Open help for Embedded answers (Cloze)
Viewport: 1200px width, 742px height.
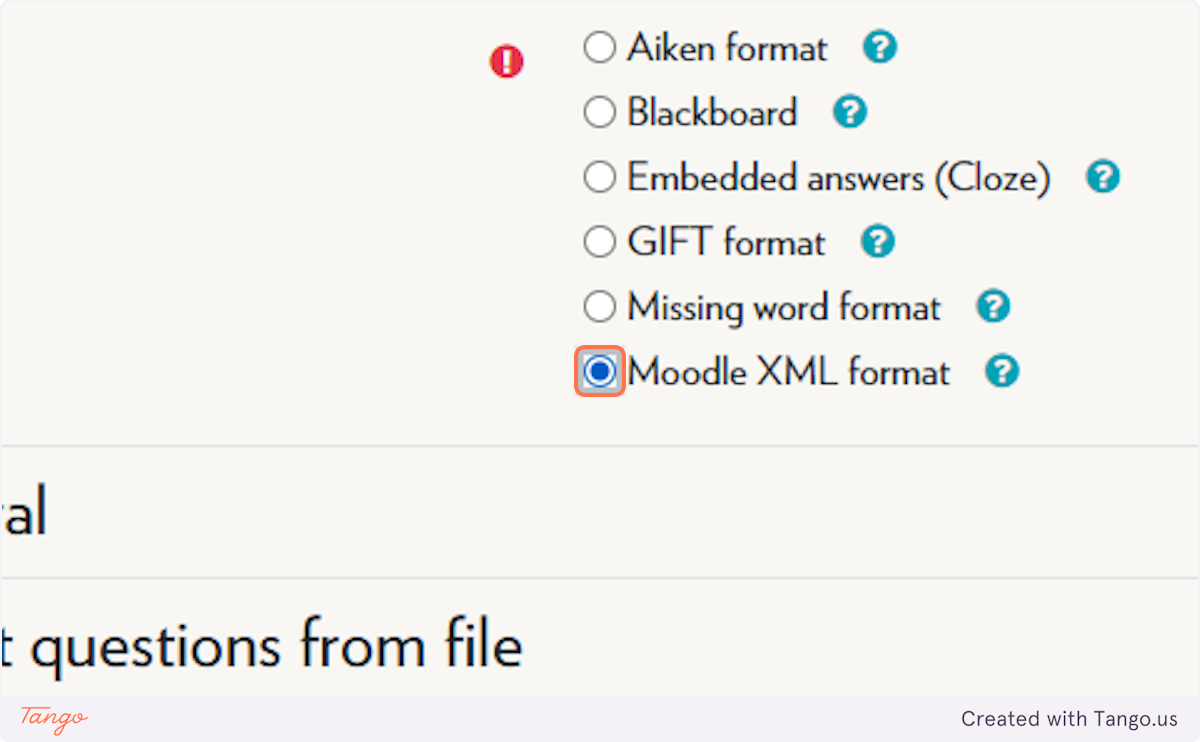[1102, 177]
